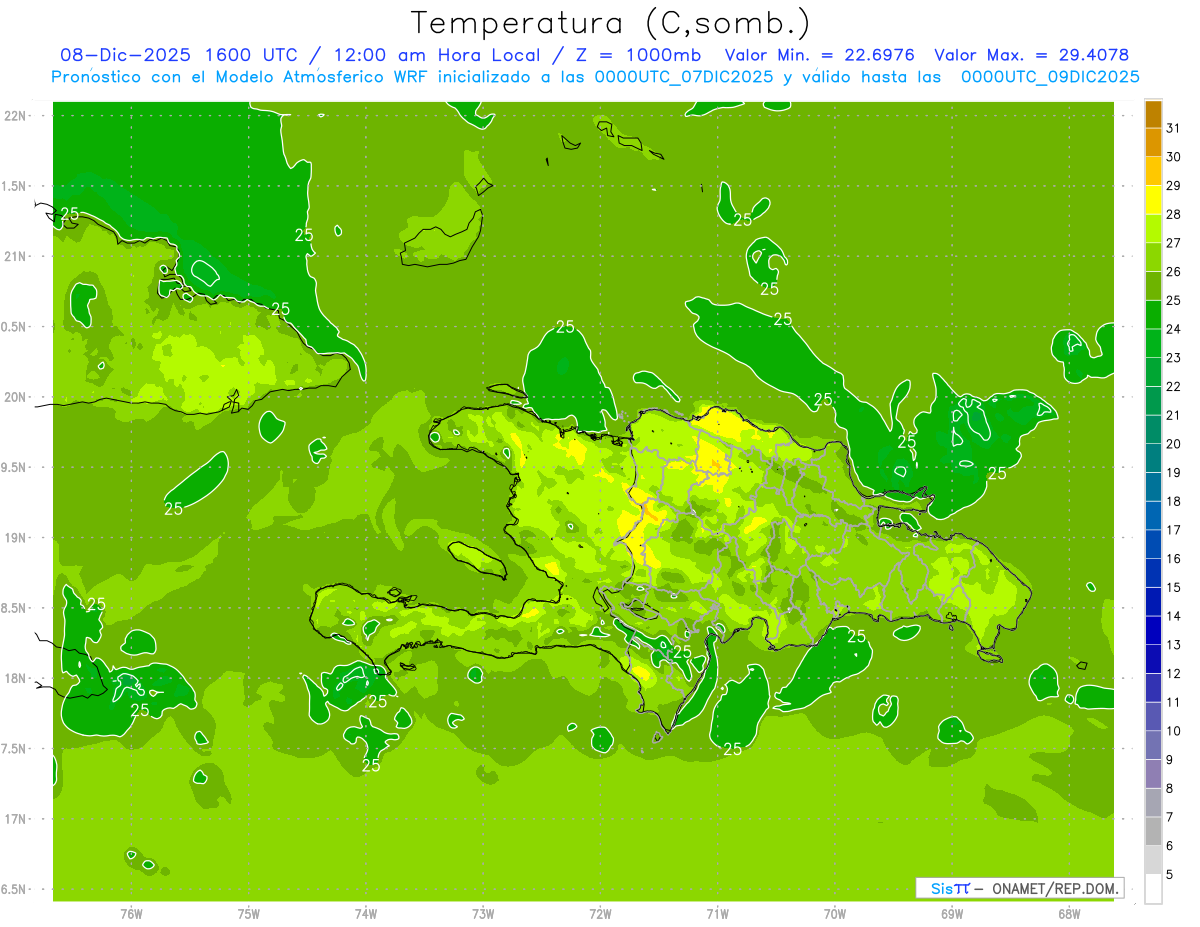The width and height of the screenshot is (1200, 927).
Task: Click the map title 'Temperatura (C,somb.)'
Action: click(x=611, y=23)
